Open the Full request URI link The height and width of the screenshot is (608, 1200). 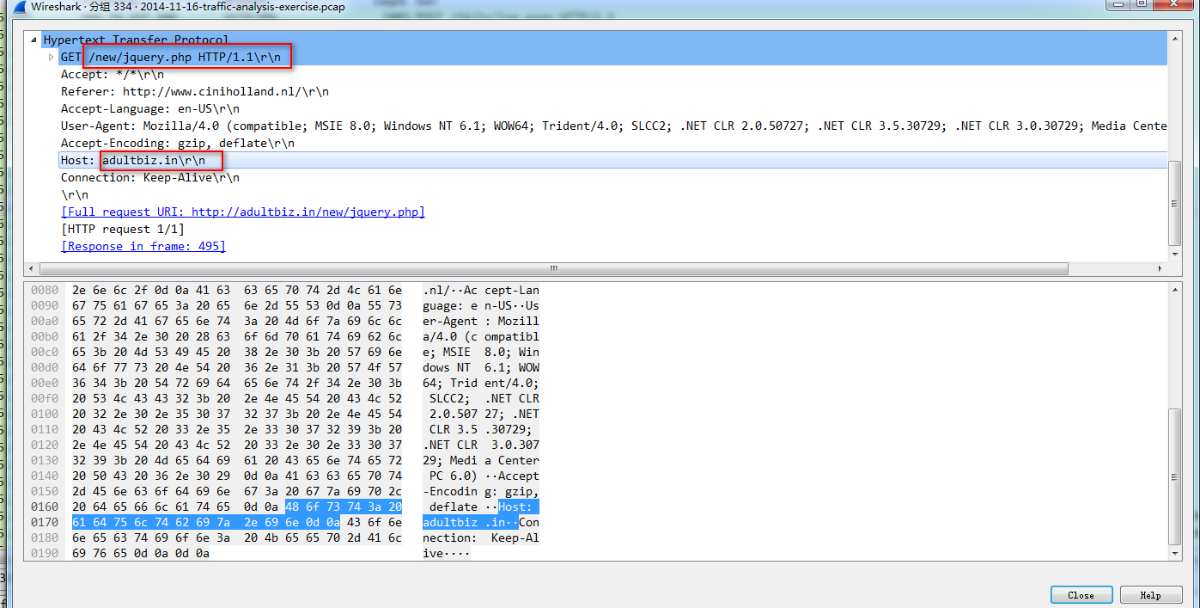pyautogui.click(x=243, y=212)
